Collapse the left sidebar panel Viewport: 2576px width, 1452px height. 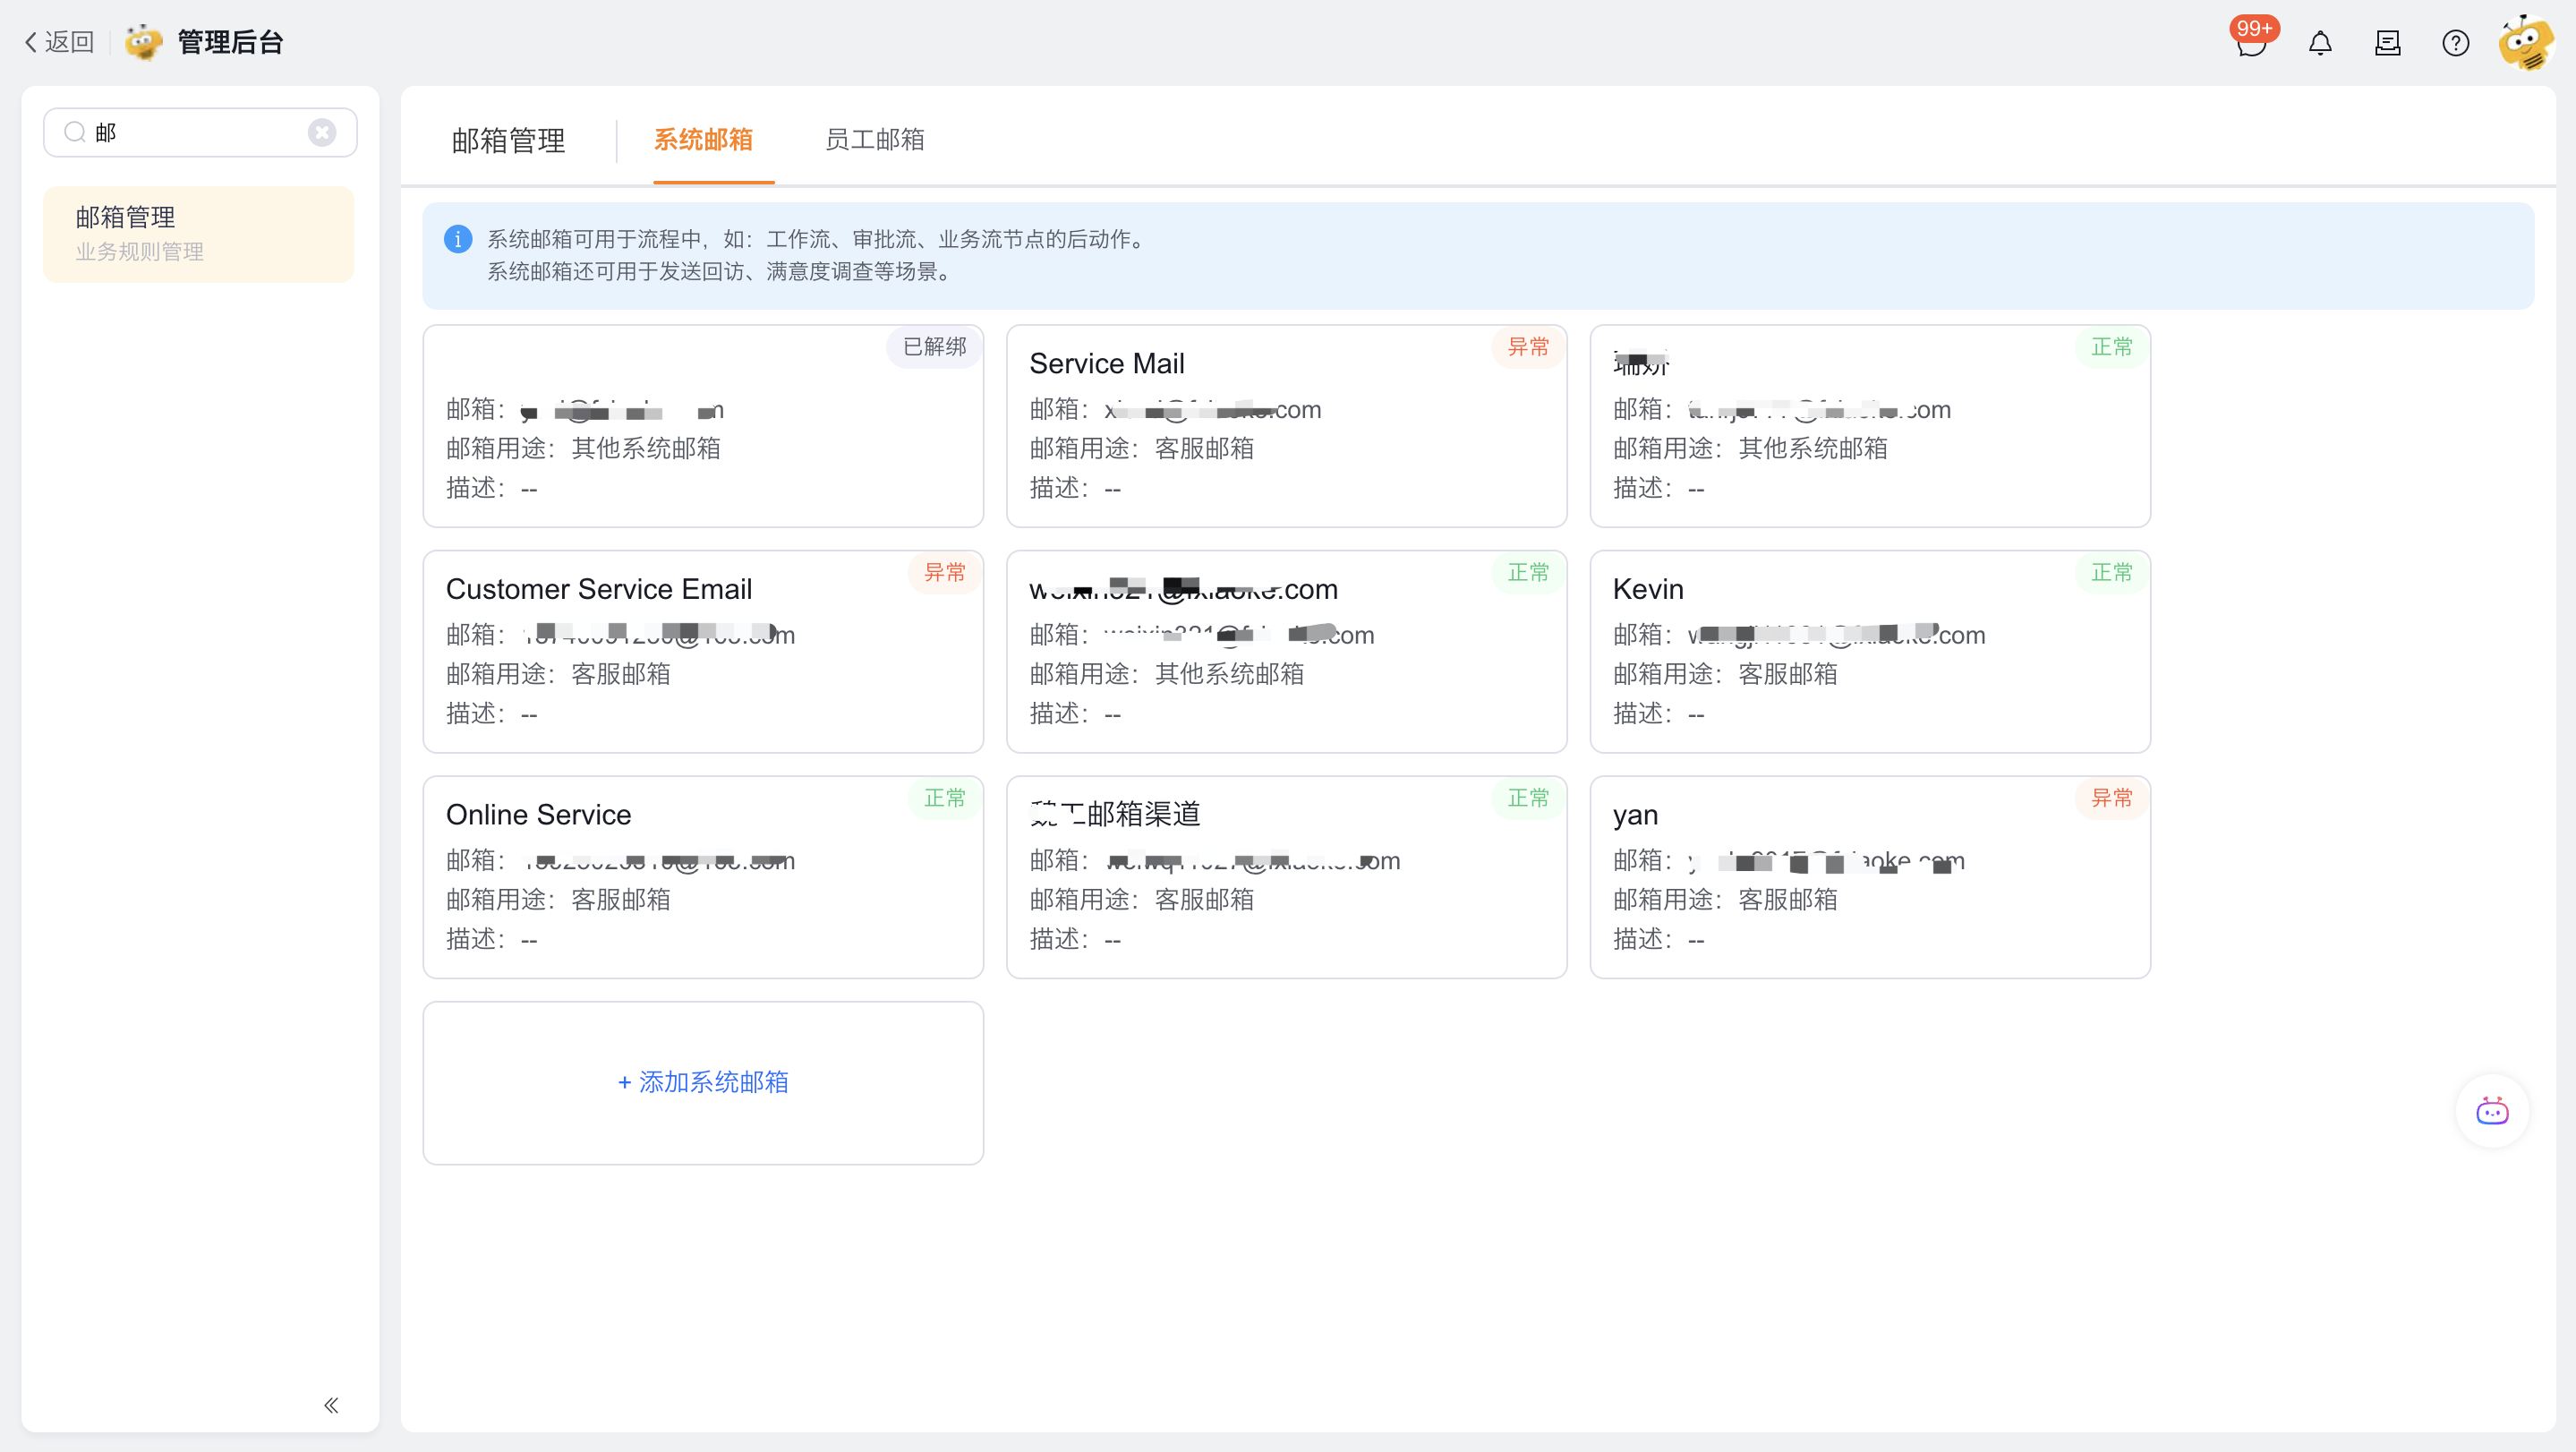coord(331,1405)
